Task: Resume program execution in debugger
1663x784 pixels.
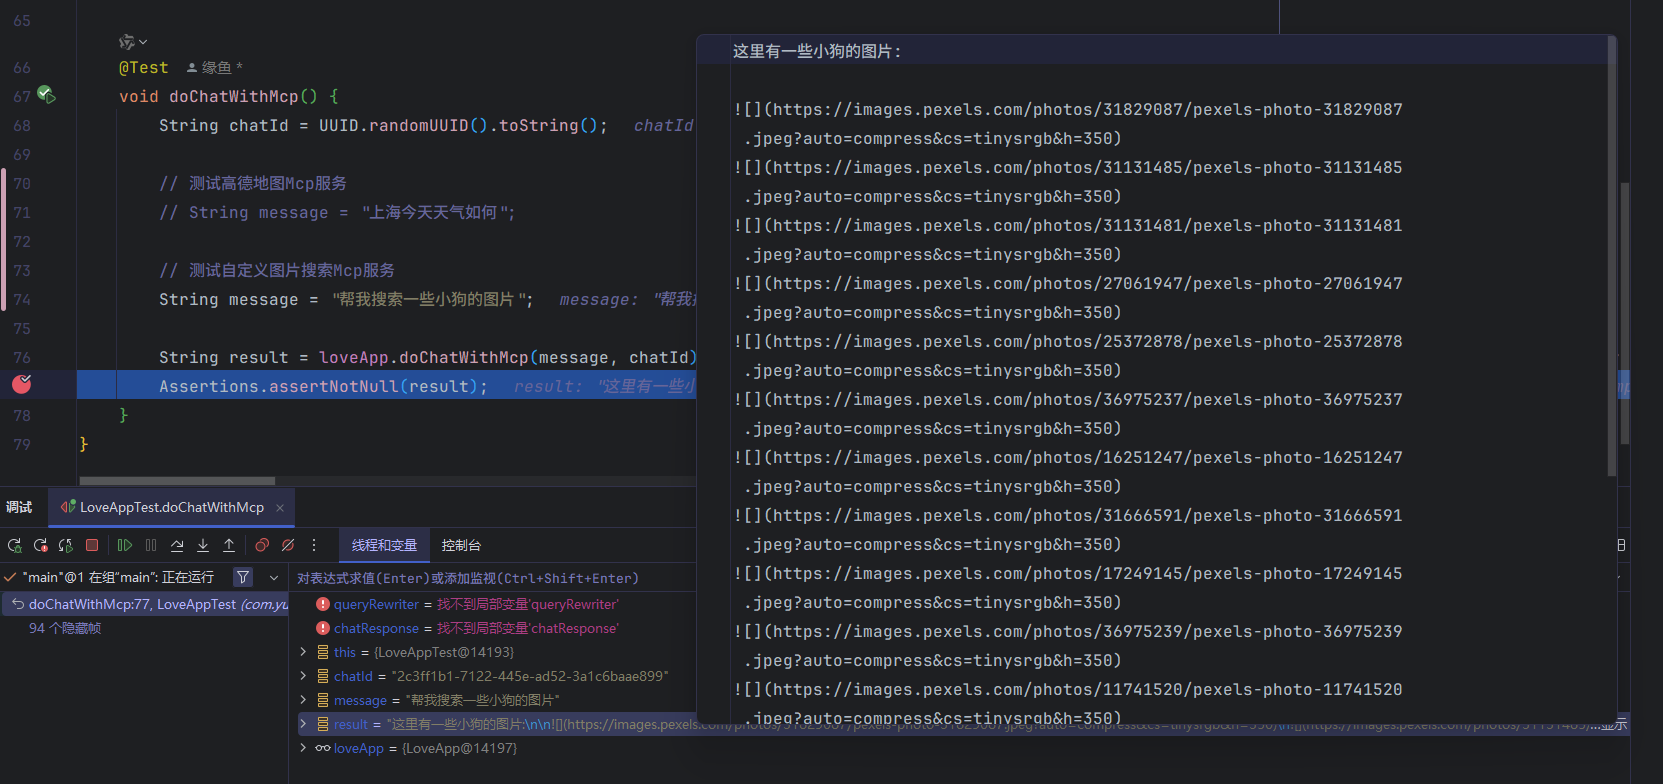Action: pos(125,545)
